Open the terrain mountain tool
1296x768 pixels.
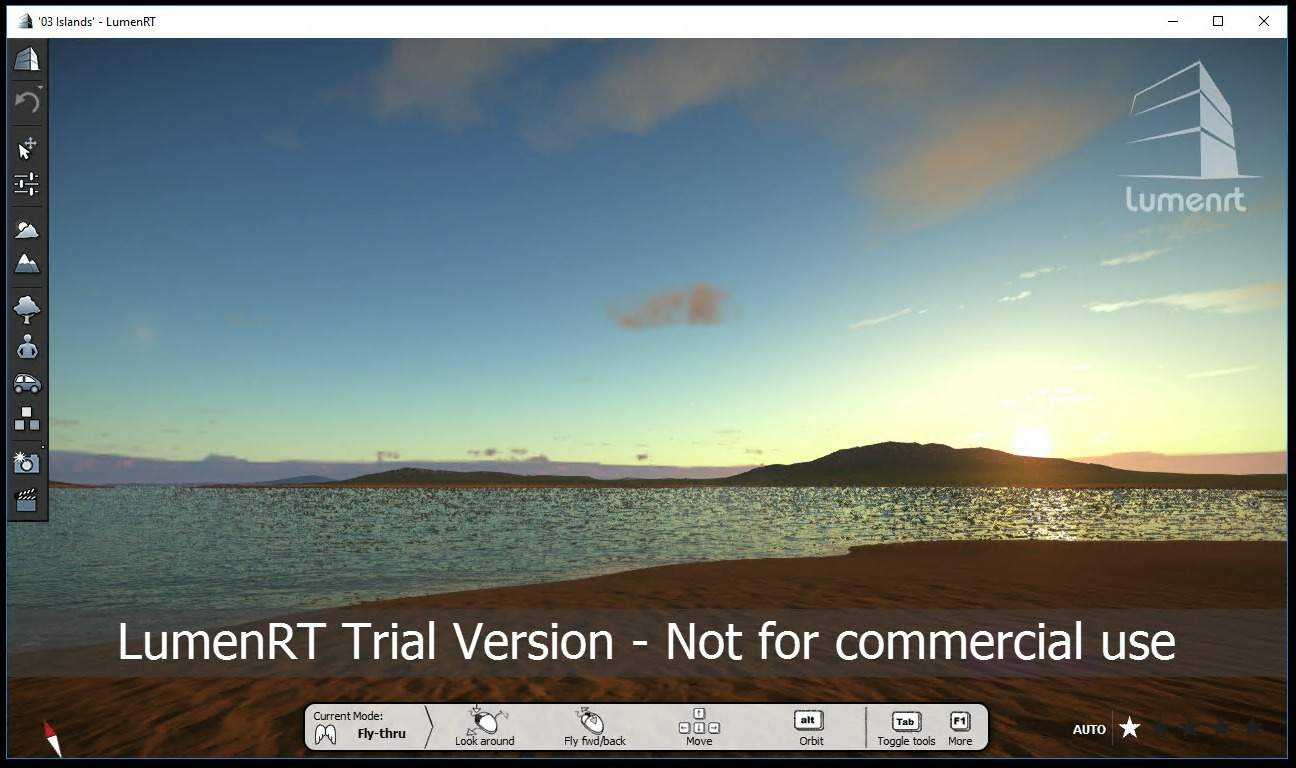point(27,264)
